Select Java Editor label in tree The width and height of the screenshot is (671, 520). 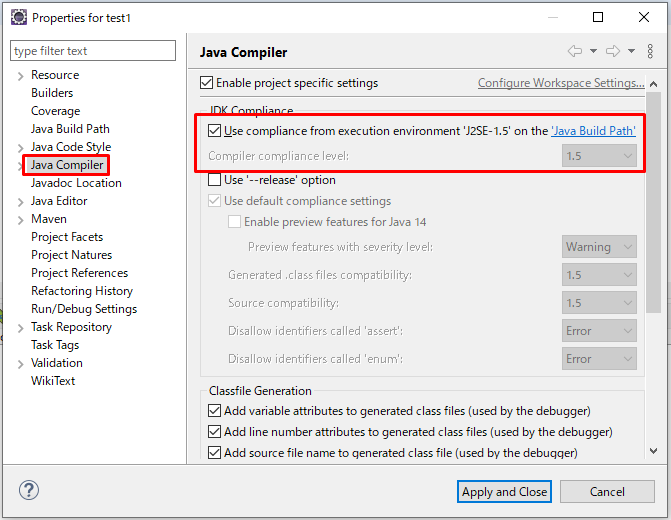tap(59, 201)
